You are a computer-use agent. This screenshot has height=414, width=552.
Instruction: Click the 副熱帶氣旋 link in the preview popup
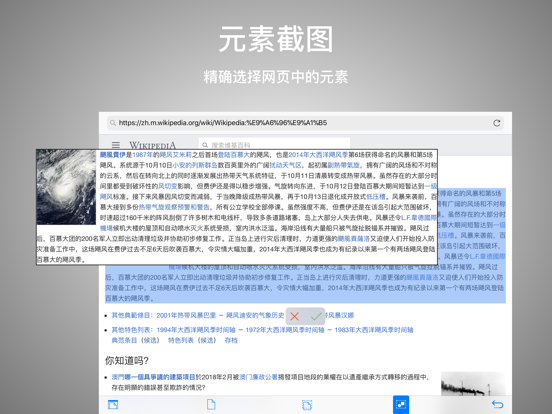point(344,165)
